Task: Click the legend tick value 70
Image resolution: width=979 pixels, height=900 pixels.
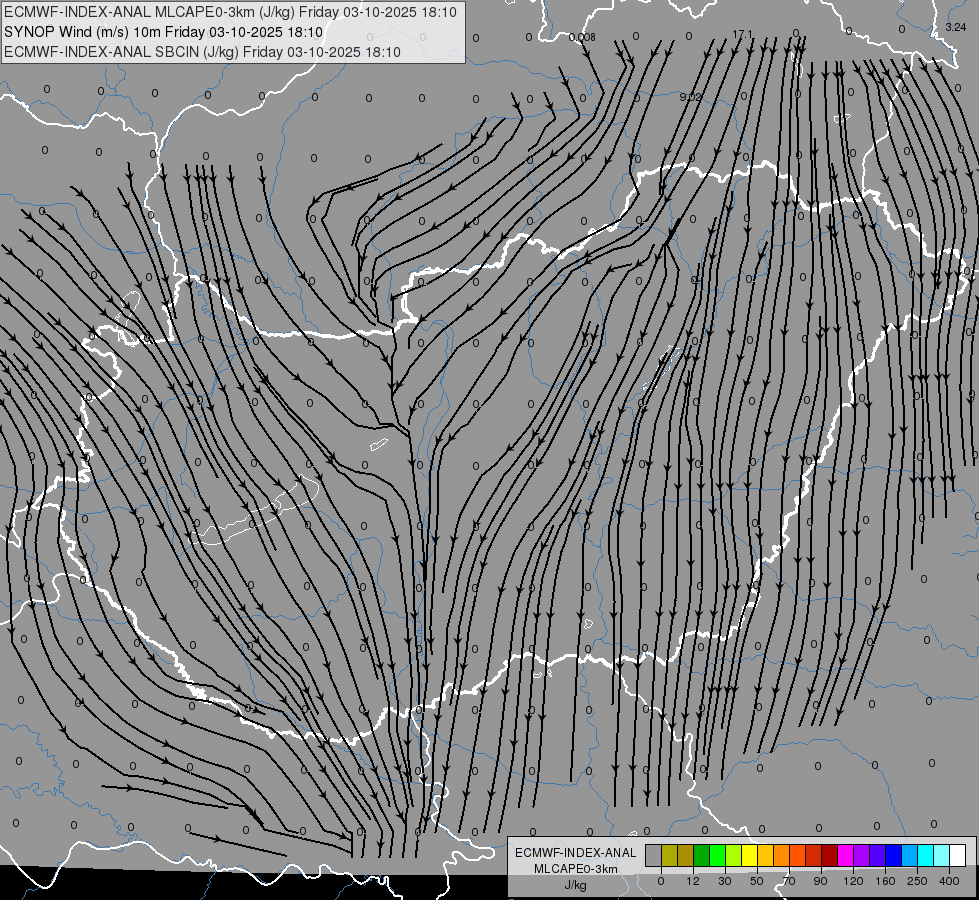Action: point(789,881)
